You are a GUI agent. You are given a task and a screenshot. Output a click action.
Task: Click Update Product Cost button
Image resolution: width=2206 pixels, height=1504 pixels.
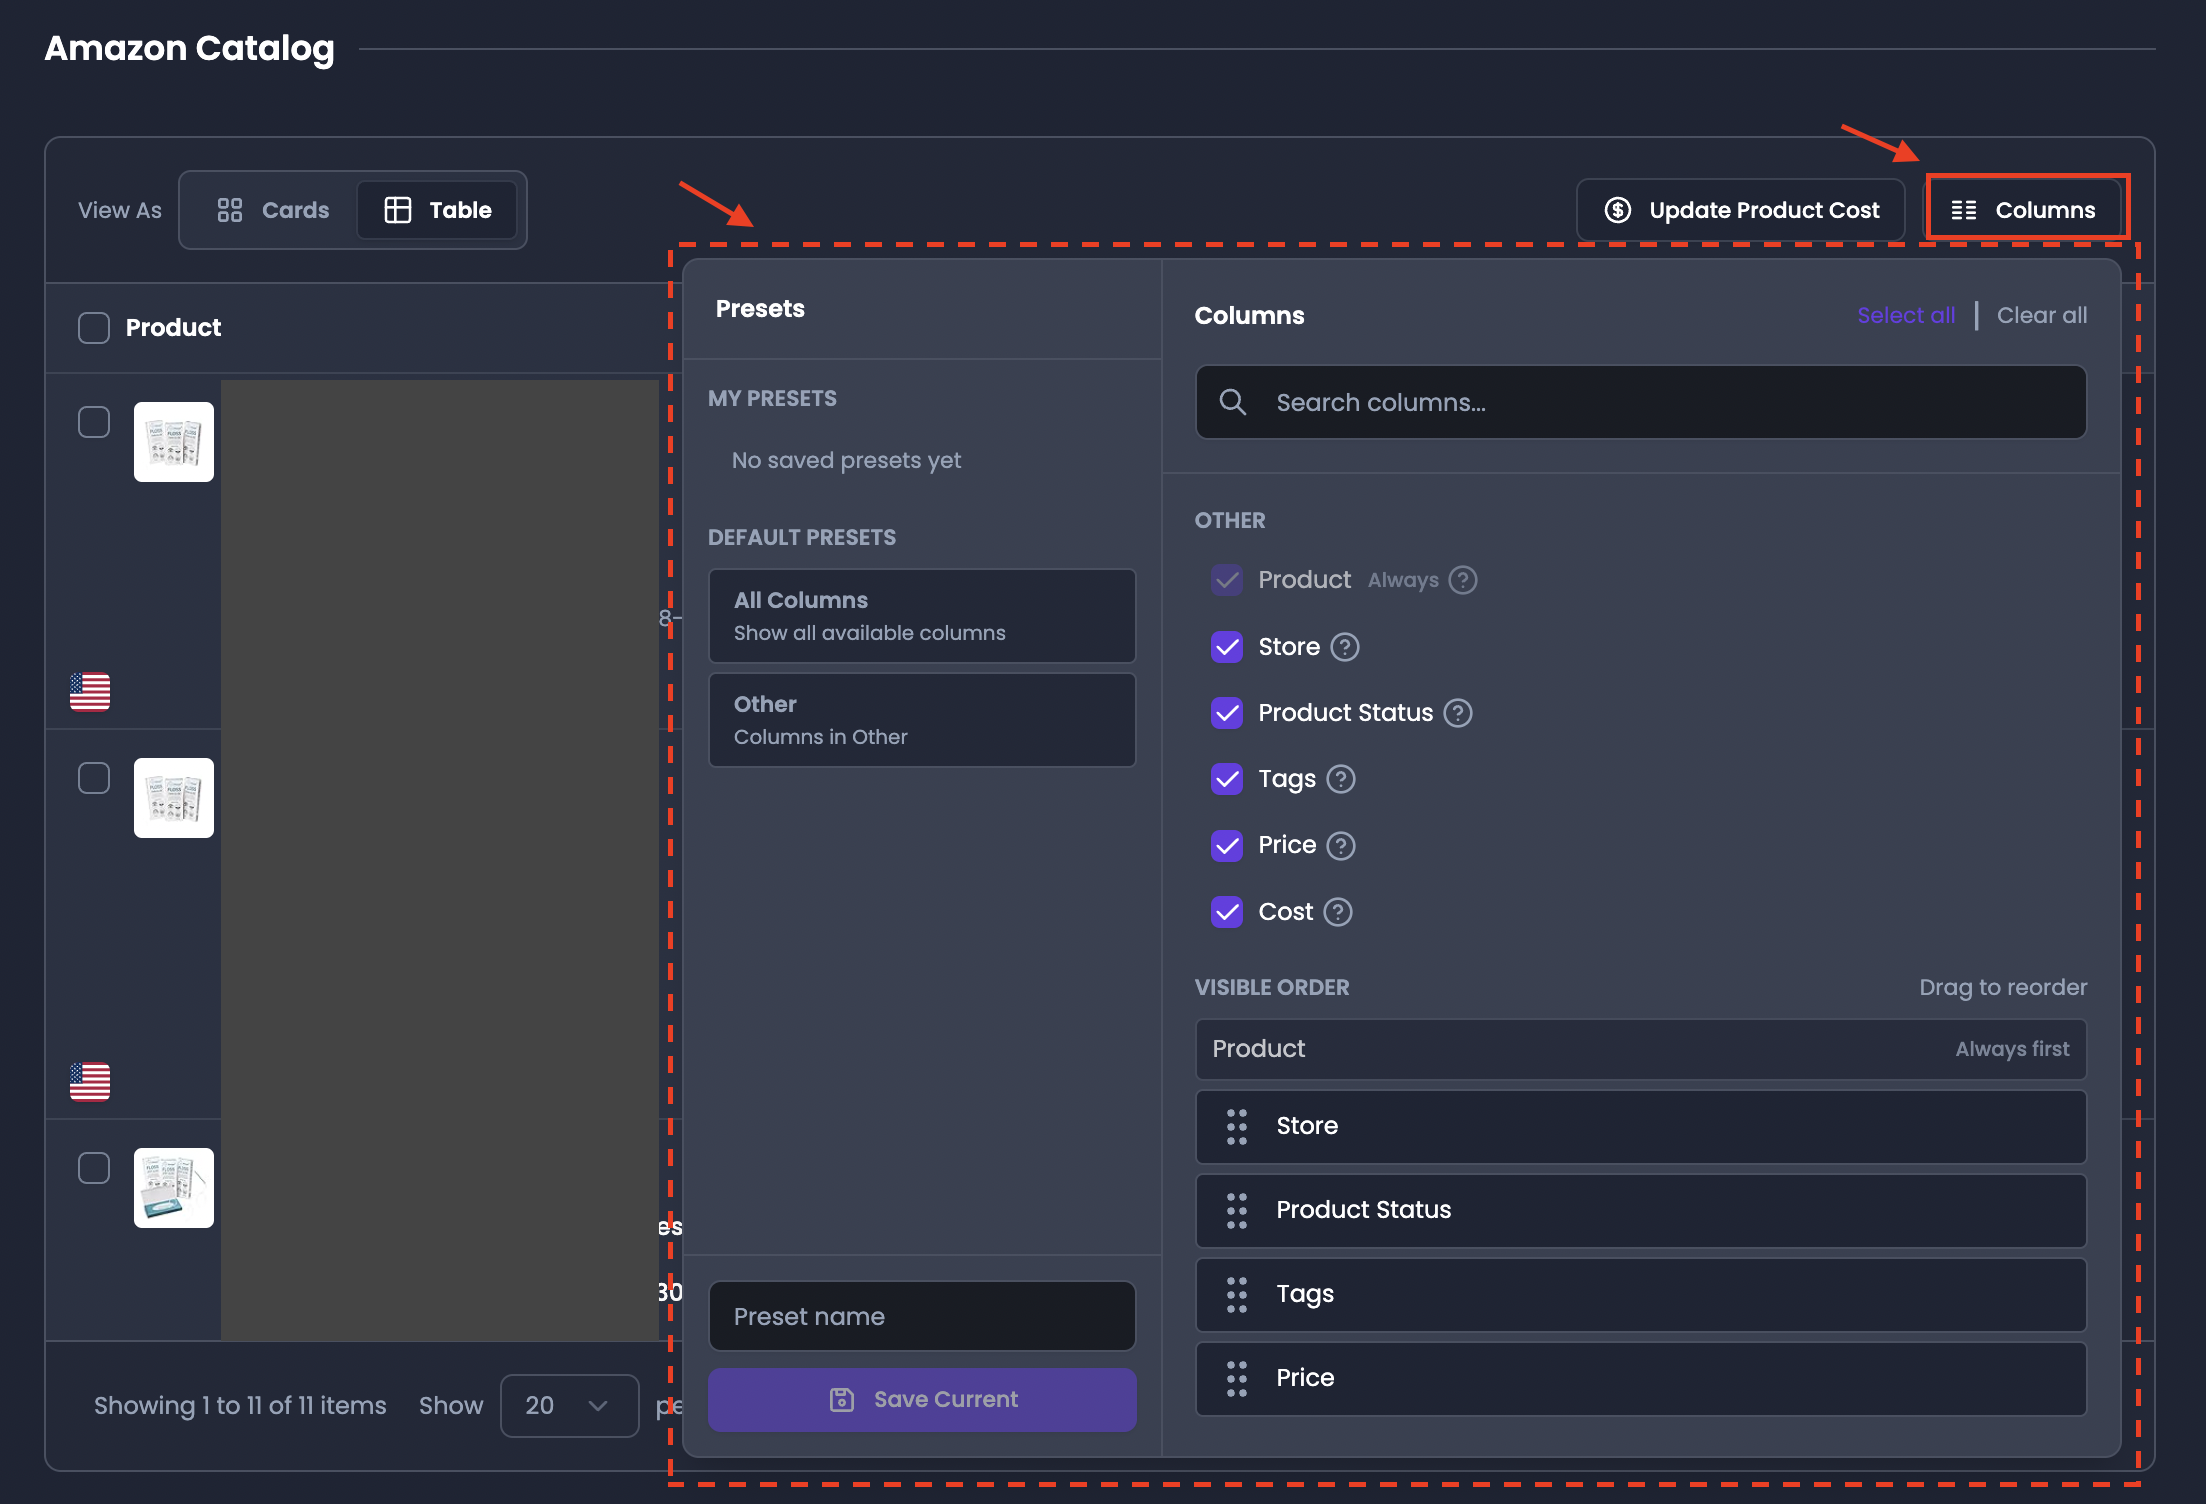point(1741,210)
